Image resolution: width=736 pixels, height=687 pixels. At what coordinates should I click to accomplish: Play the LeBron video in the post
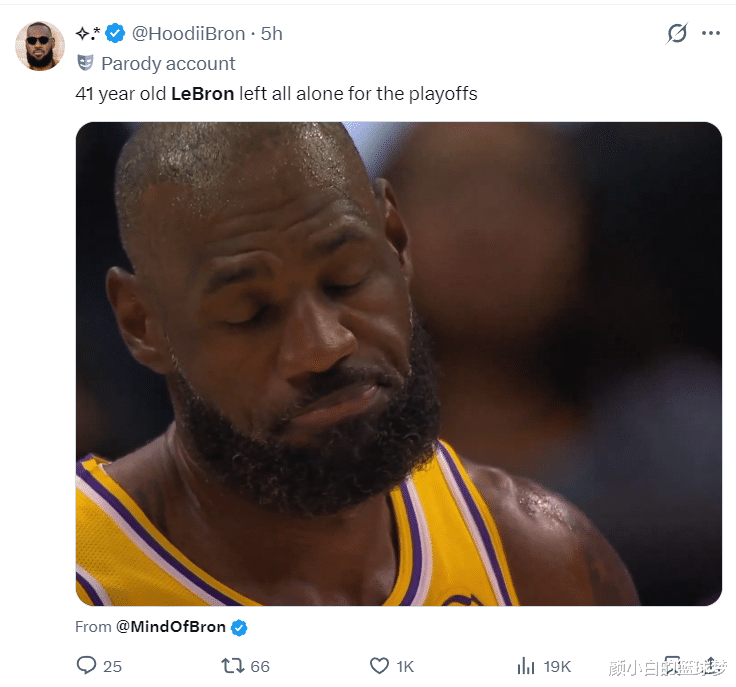pos(398,363)
